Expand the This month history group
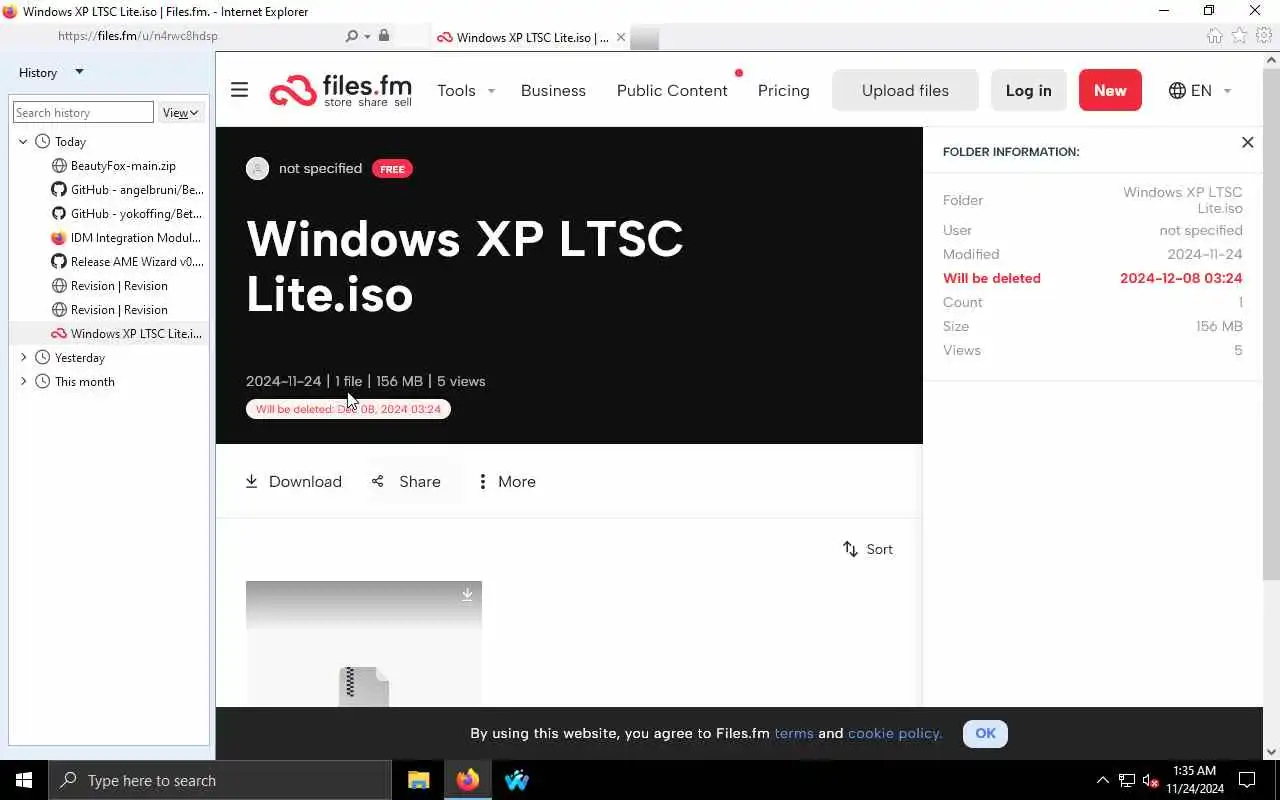This screenshot has width=1280, height=800. click(23, 381)
